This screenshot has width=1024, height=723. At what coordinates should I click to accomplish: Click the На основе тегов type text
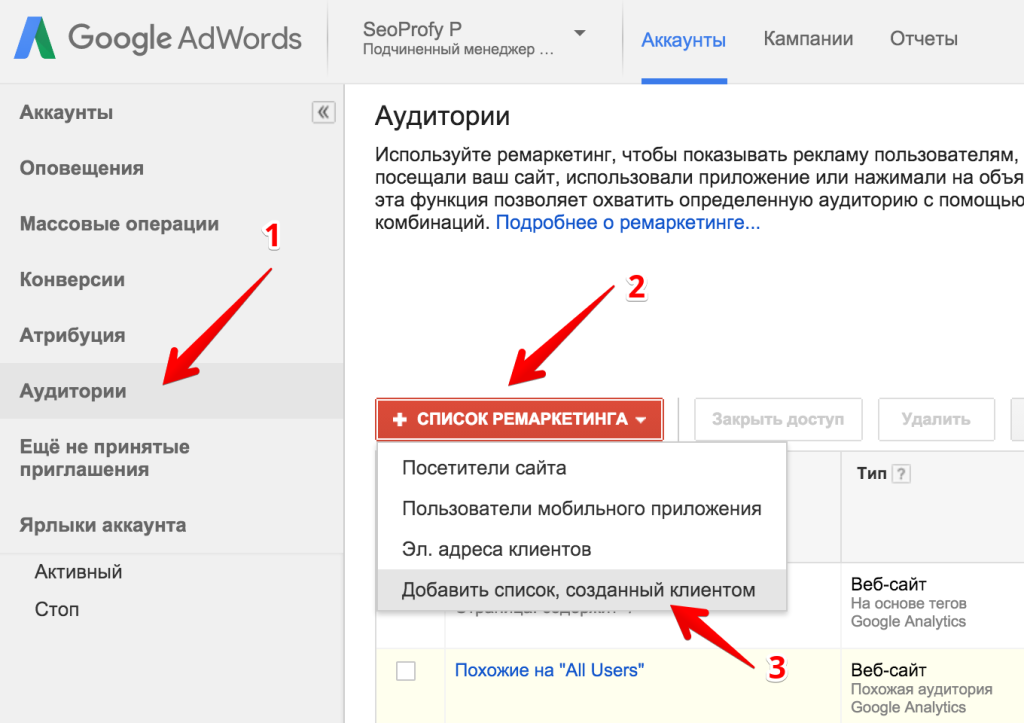point(908,603)
